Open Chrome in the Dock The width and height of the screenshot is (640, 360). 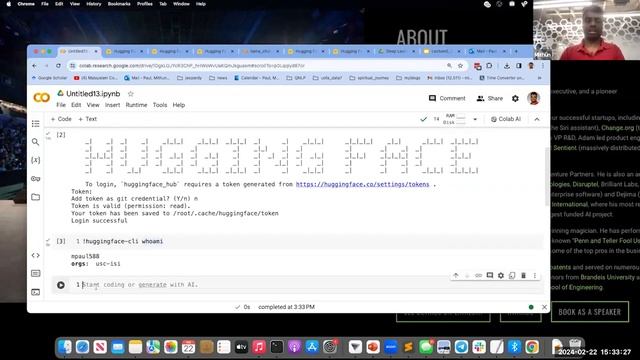[532, 347]
